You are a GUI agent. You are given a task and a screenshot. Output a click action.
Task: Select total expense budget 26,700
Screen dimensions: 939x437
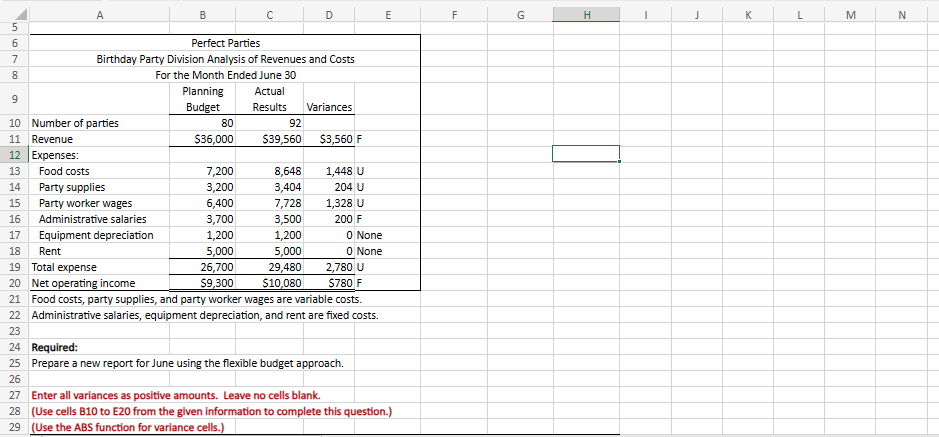pyautogui.click(x=202, y=267)
